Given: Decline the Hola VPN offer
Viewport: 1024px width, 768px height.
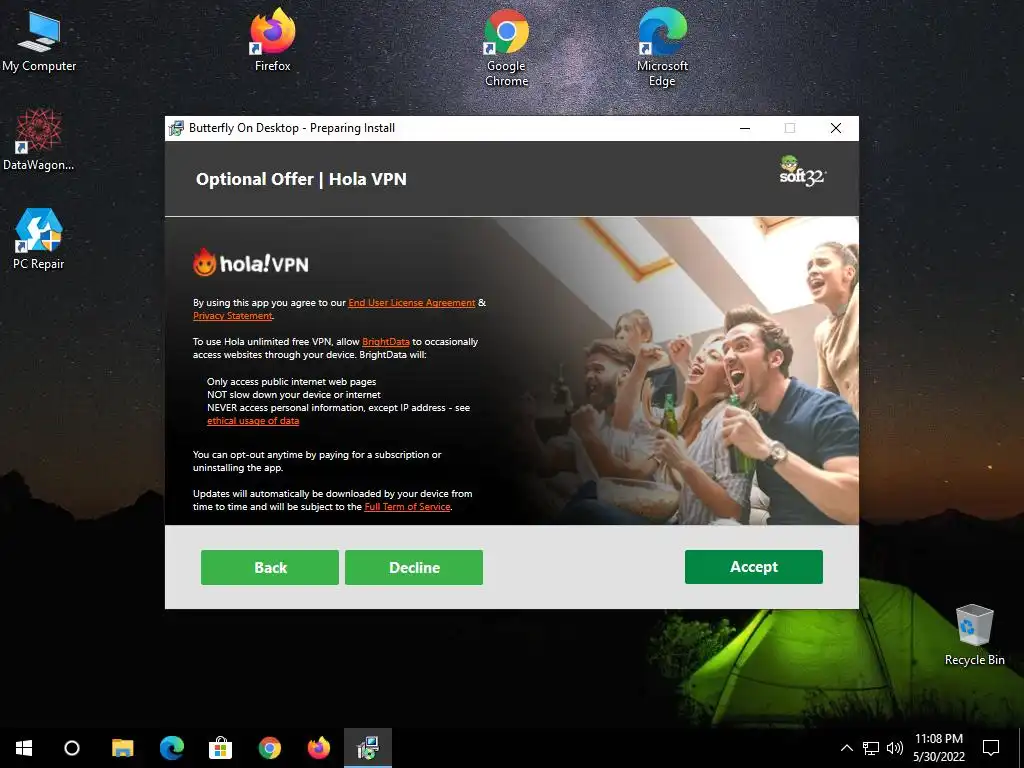Looking at the screenshot, I should (414, 567).
